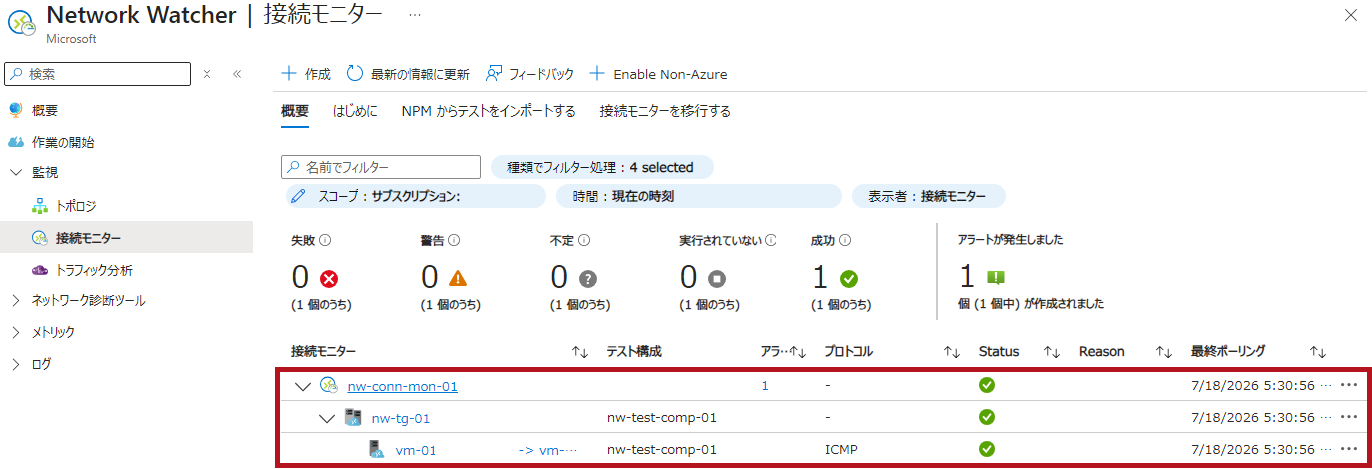The height and width of the screenshot is (469, 1372).
Task: Collapse the 監視 section
Action: coord(15,173)
